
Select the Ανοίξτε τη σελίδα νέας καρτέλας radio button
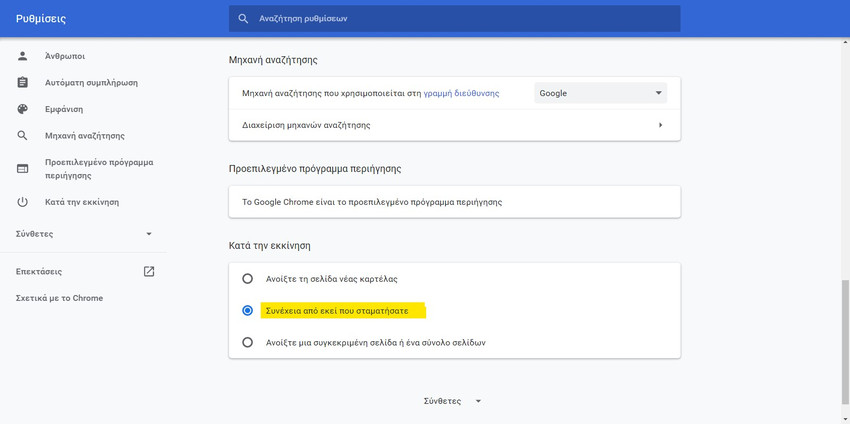[247, 279]
